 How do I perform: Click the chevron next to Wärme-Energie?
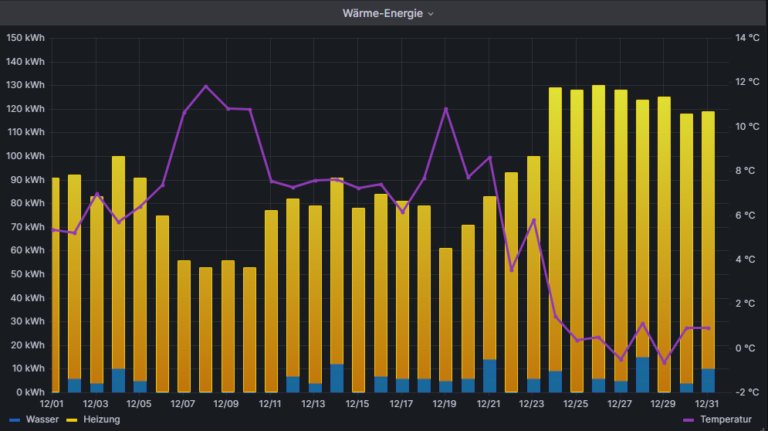431,14
